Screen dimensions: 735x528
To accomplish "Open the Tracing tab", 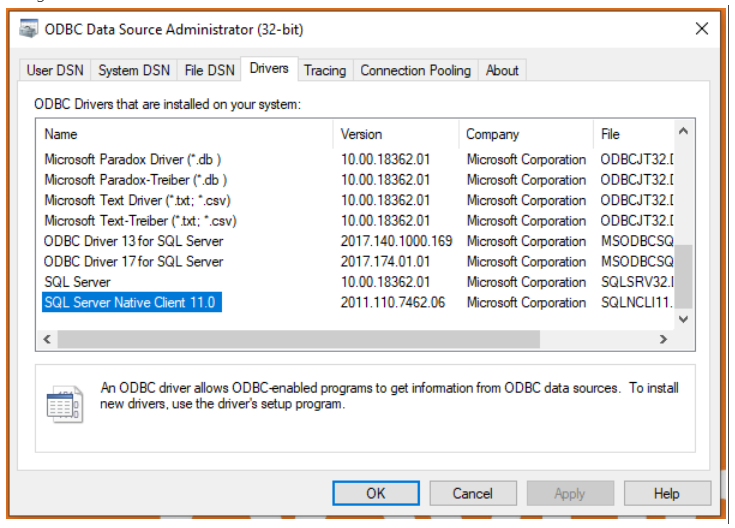I will point(325,70).
